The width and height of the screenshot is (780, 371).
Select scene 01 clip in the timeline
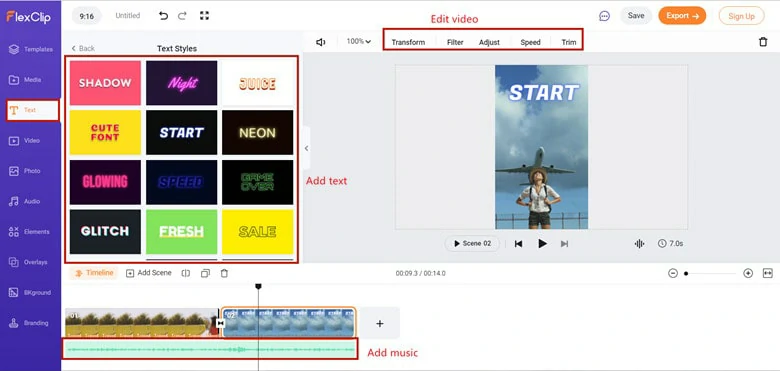click(x=141, y=322)
